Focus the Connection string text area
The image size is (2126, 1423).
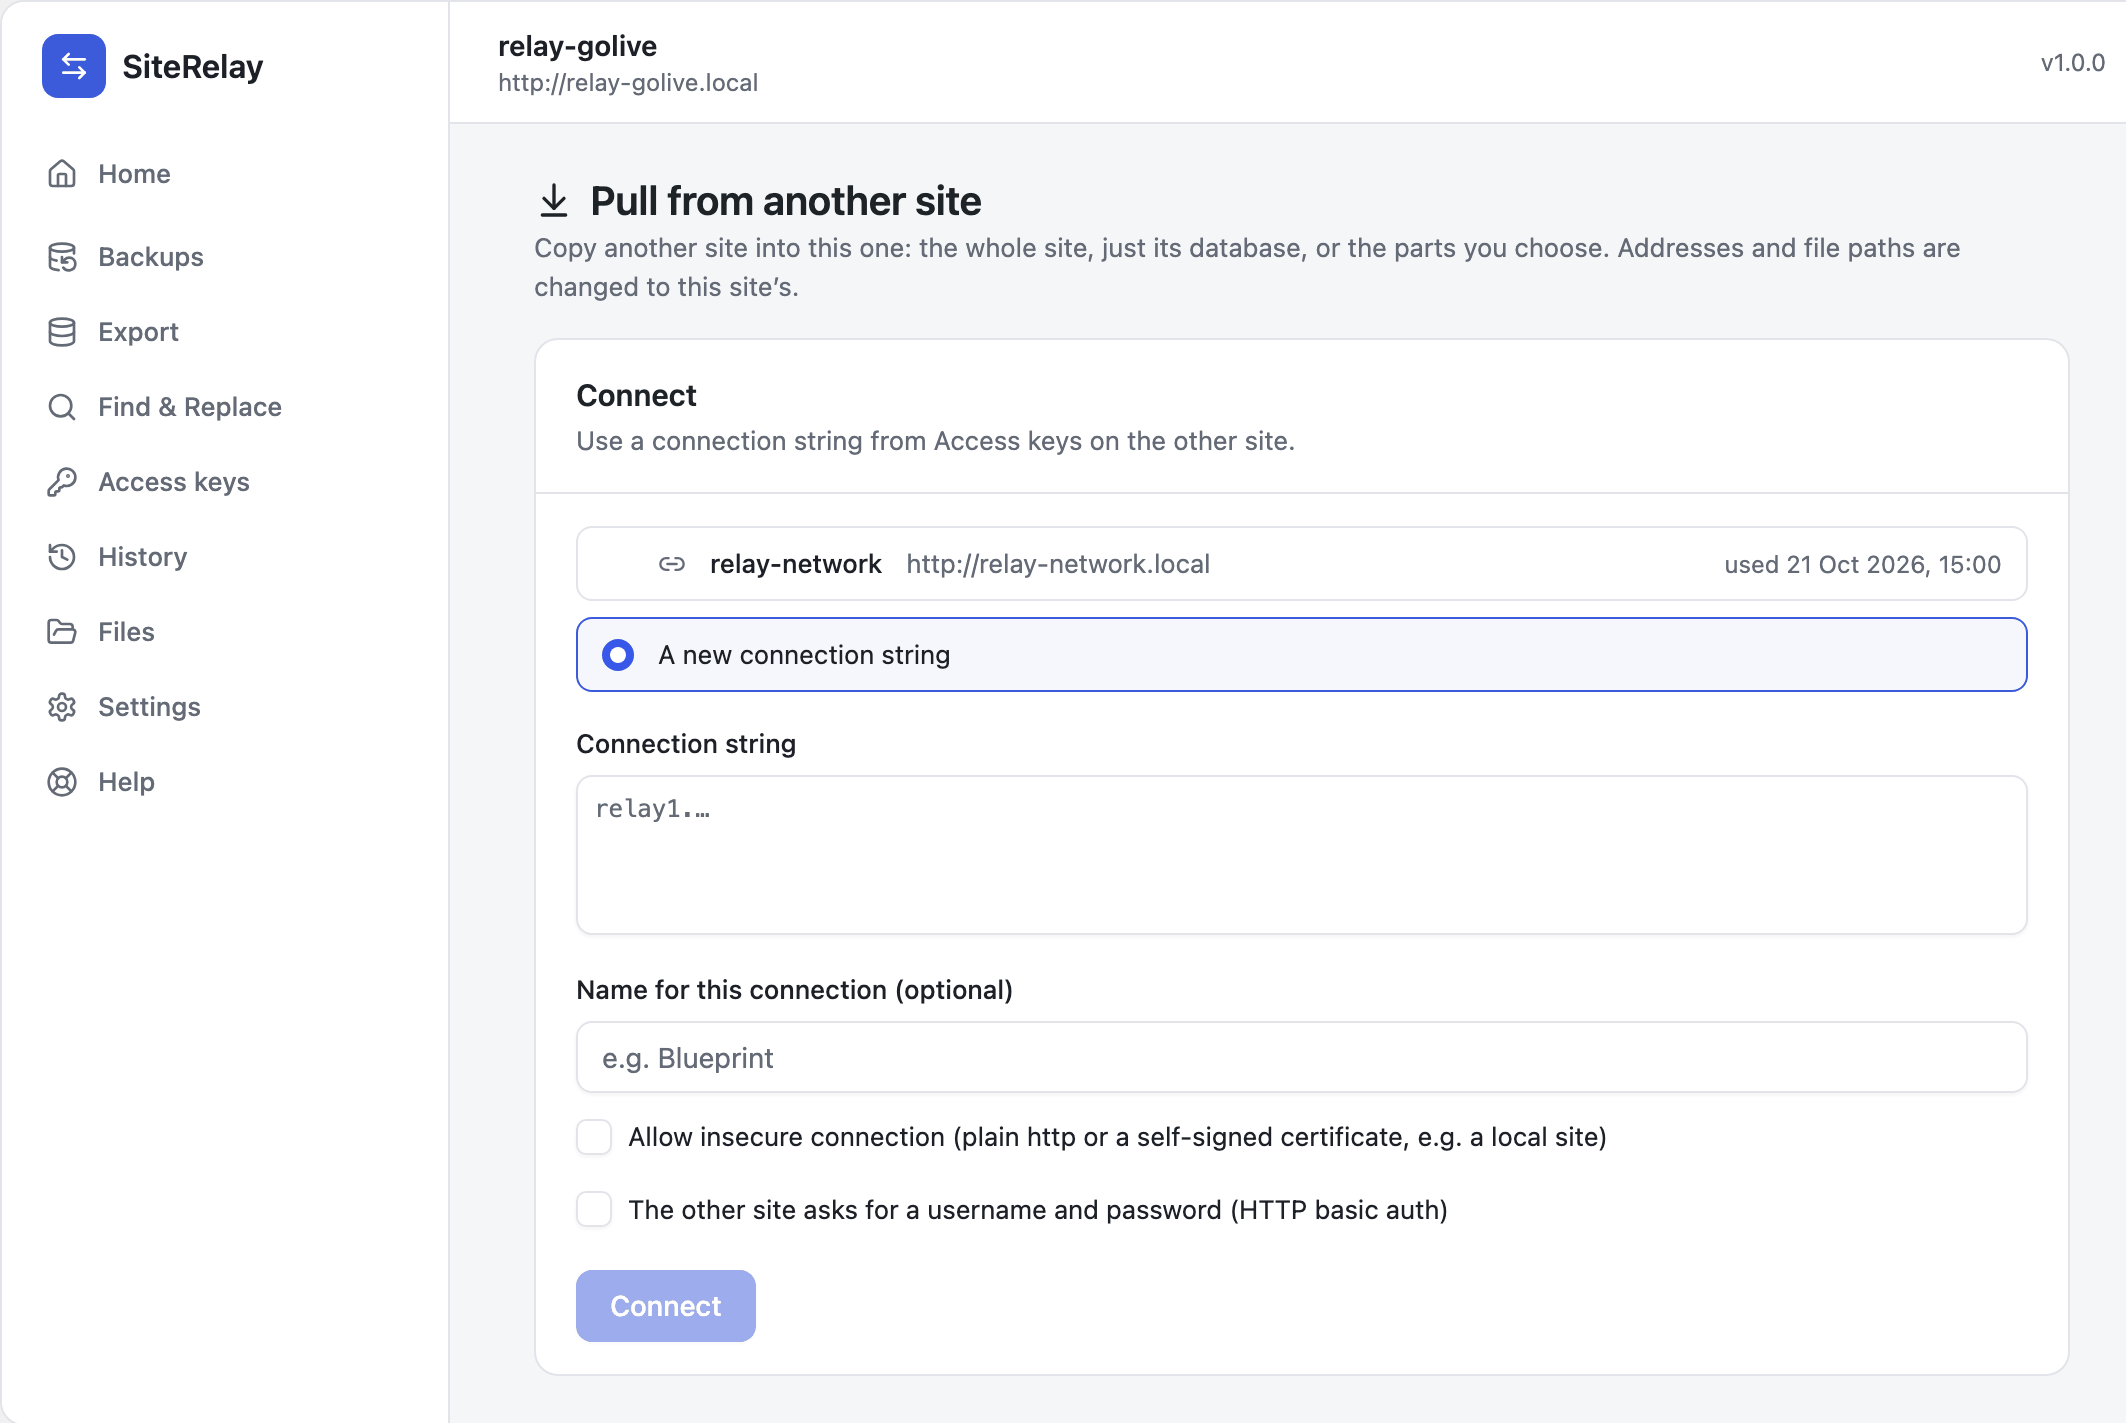[x=1301, y=855]
